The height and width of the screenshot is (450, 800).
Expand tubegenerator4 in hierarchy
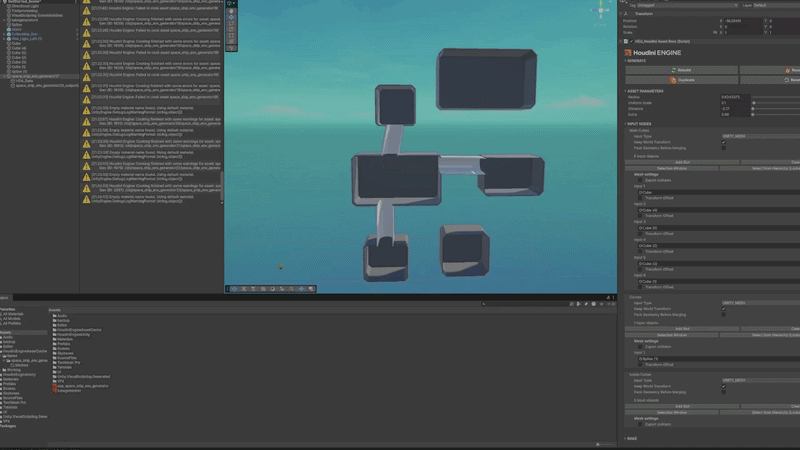5,20
